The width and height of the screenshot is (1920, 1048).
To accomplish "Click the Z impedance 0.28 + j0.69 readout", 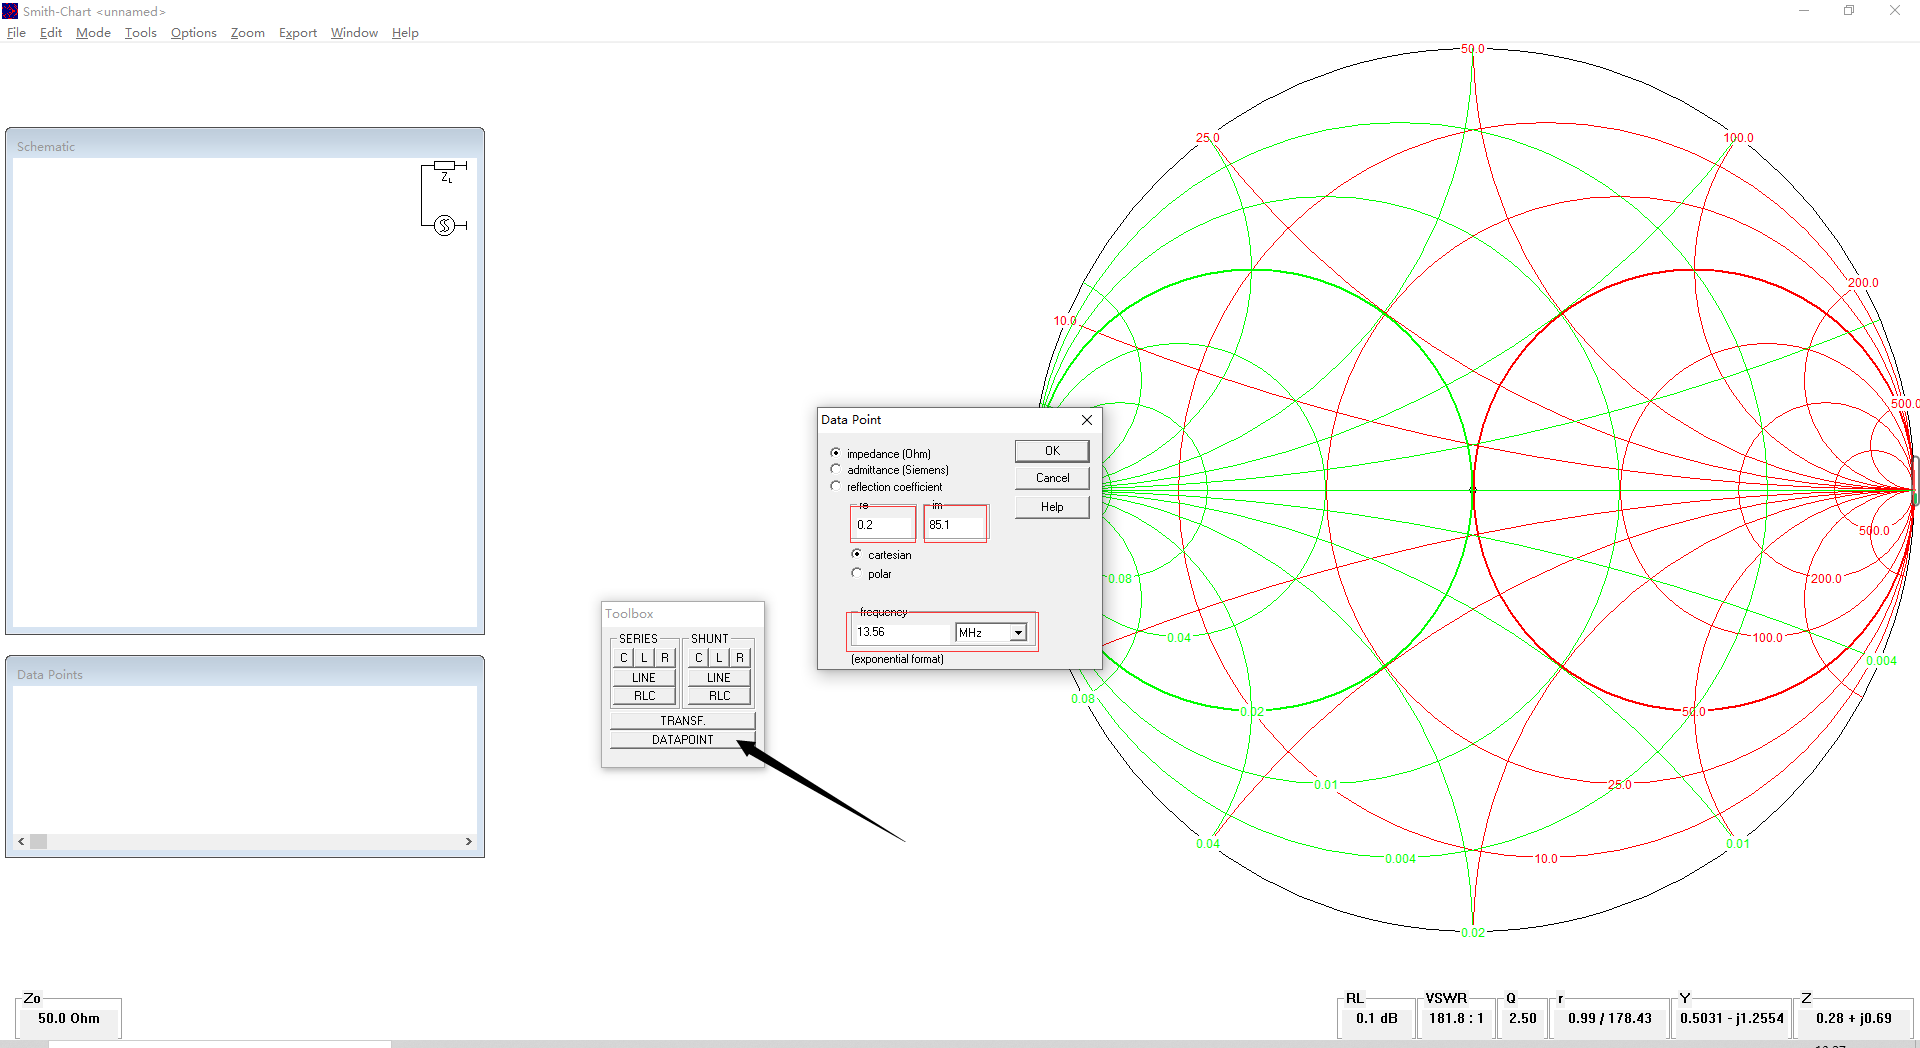I will (x=1854, y=1018).
